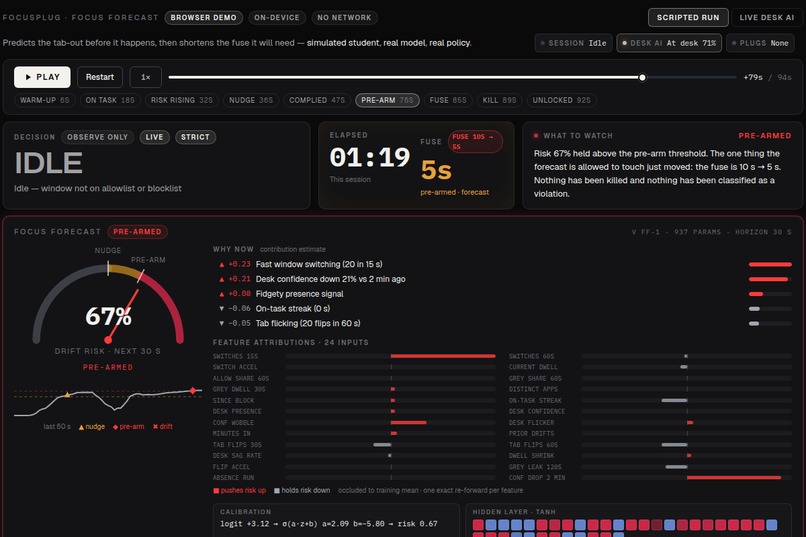Click the contribution bar for Fast window switching
This screenshot has height=537, width=806.
770,265
